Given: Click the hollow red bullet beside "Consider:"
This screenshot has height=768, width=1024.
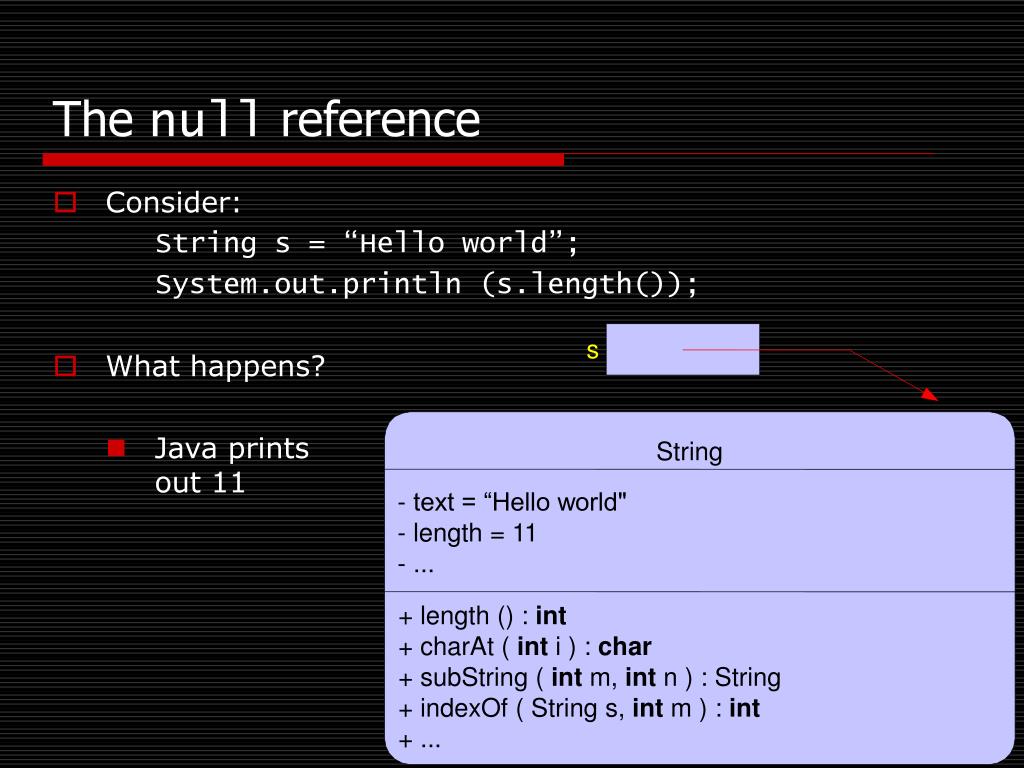Looking at the screenshot, I should pyautogui.click(x=65, y=202).
